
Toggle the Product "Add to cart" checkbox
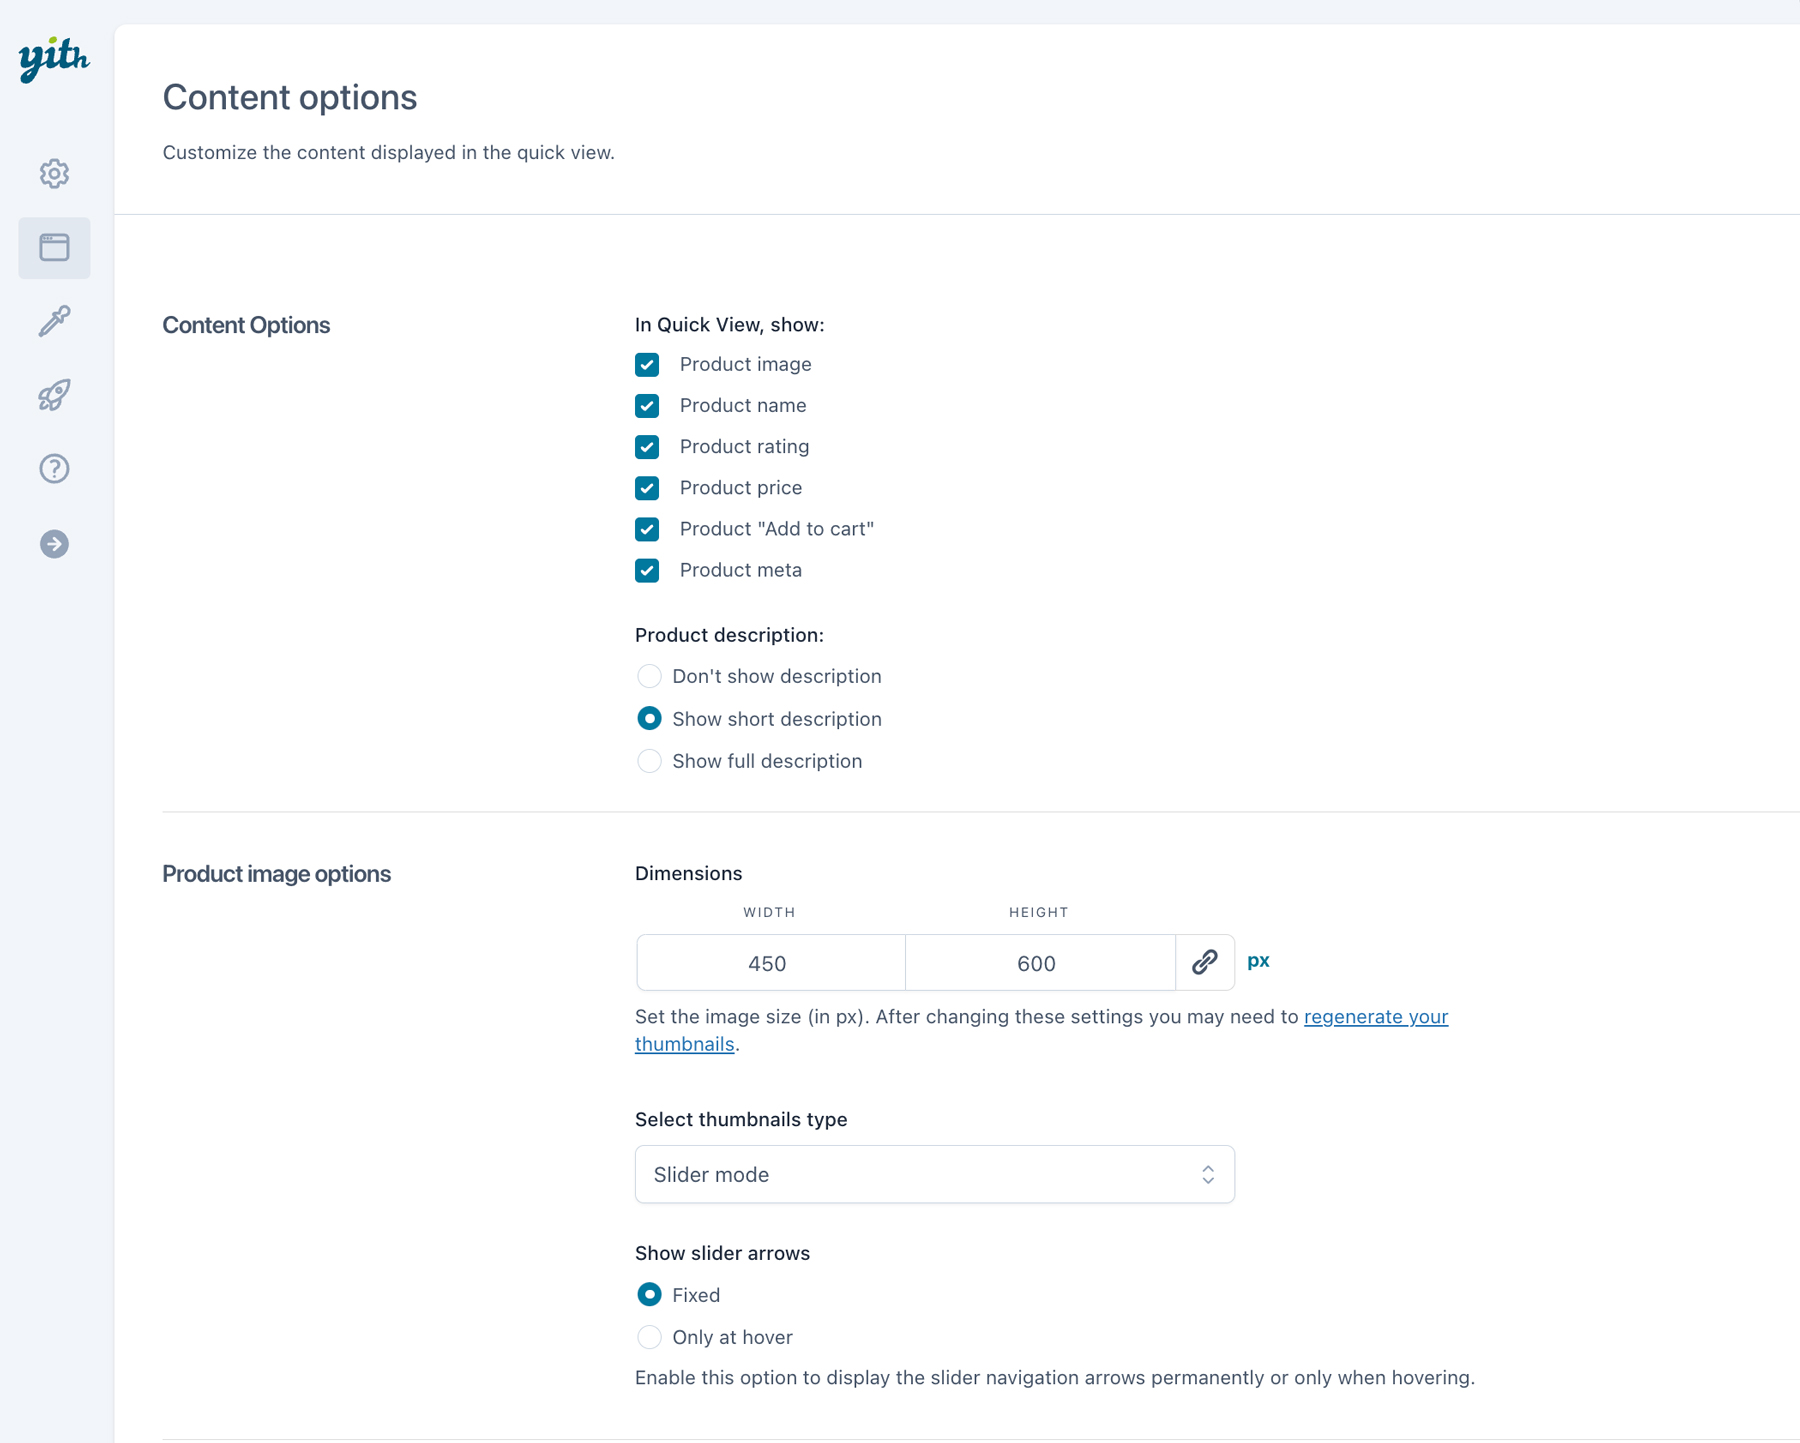pyautogui.click(x=647, y=529)
